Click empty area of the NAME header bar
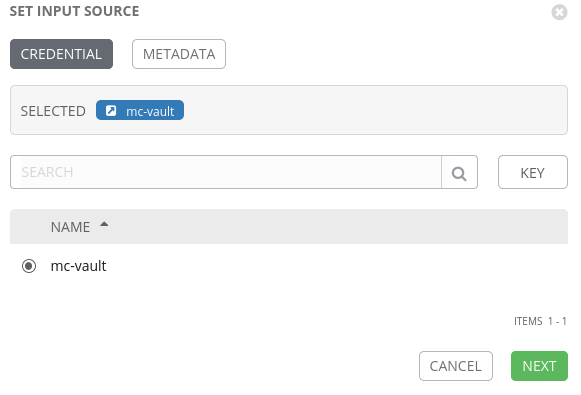Image resolution: width=581 pixels, height=395 pixels. pos(333,227)
